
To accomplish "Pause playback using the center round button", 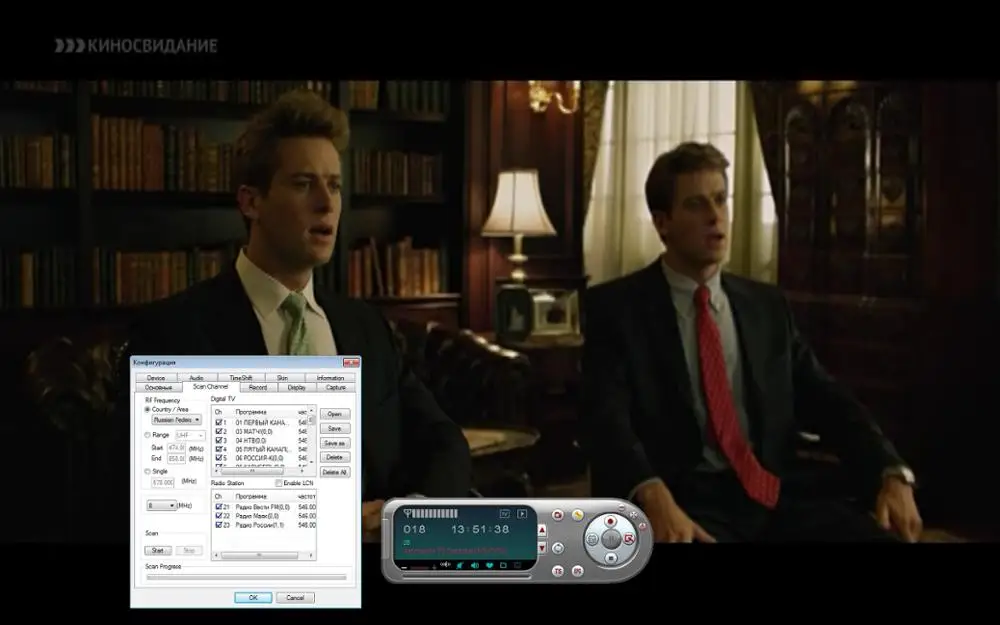I will click(x=612, y=539).
